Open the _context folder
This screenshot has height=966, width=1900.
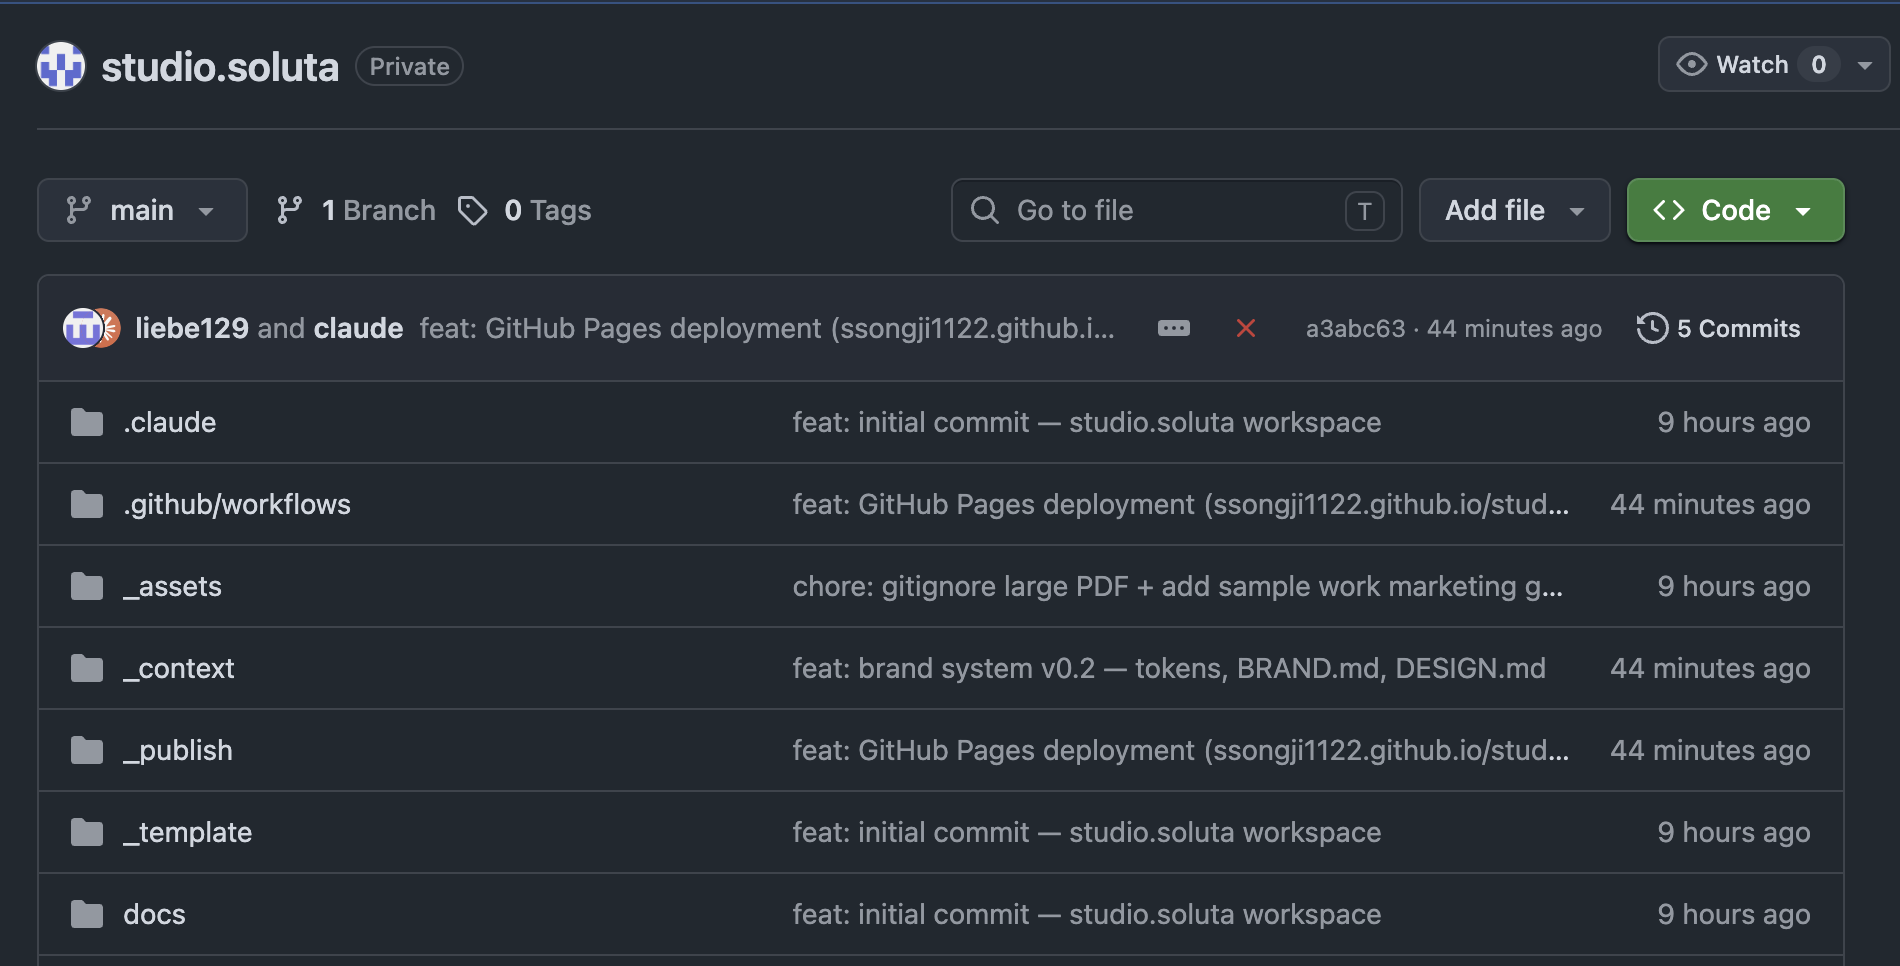(x=179, y=668)
